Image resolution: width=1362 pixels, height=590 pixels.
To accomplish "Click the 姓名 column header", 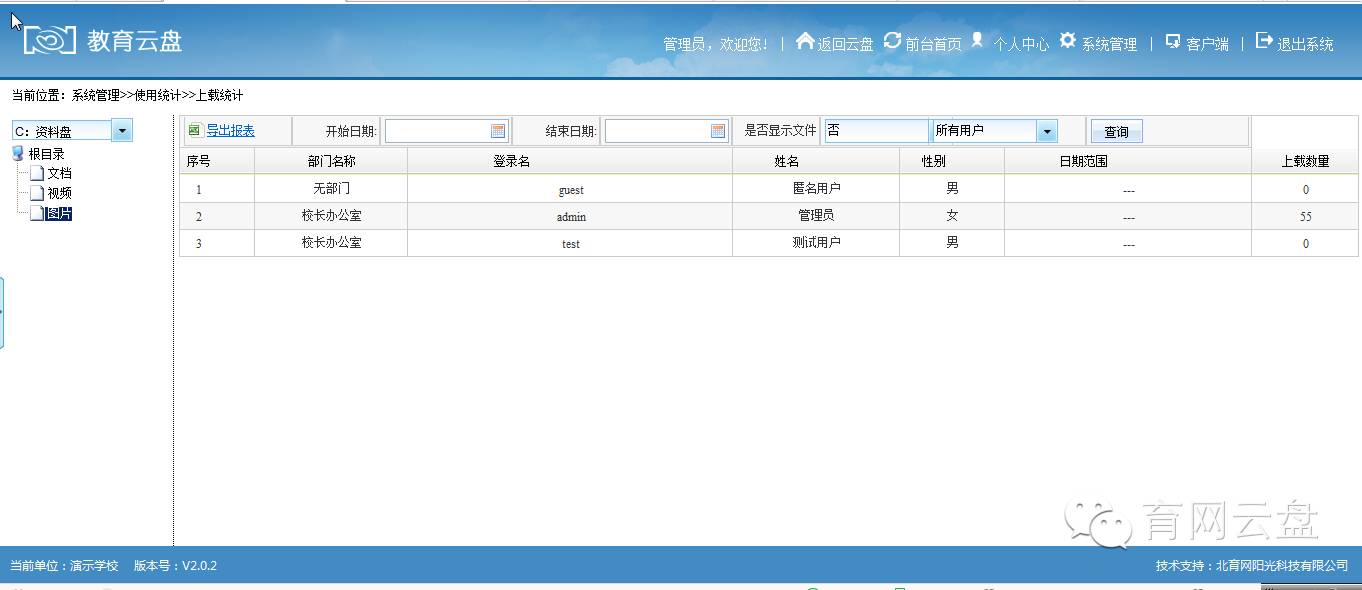I will pos(816,161).
